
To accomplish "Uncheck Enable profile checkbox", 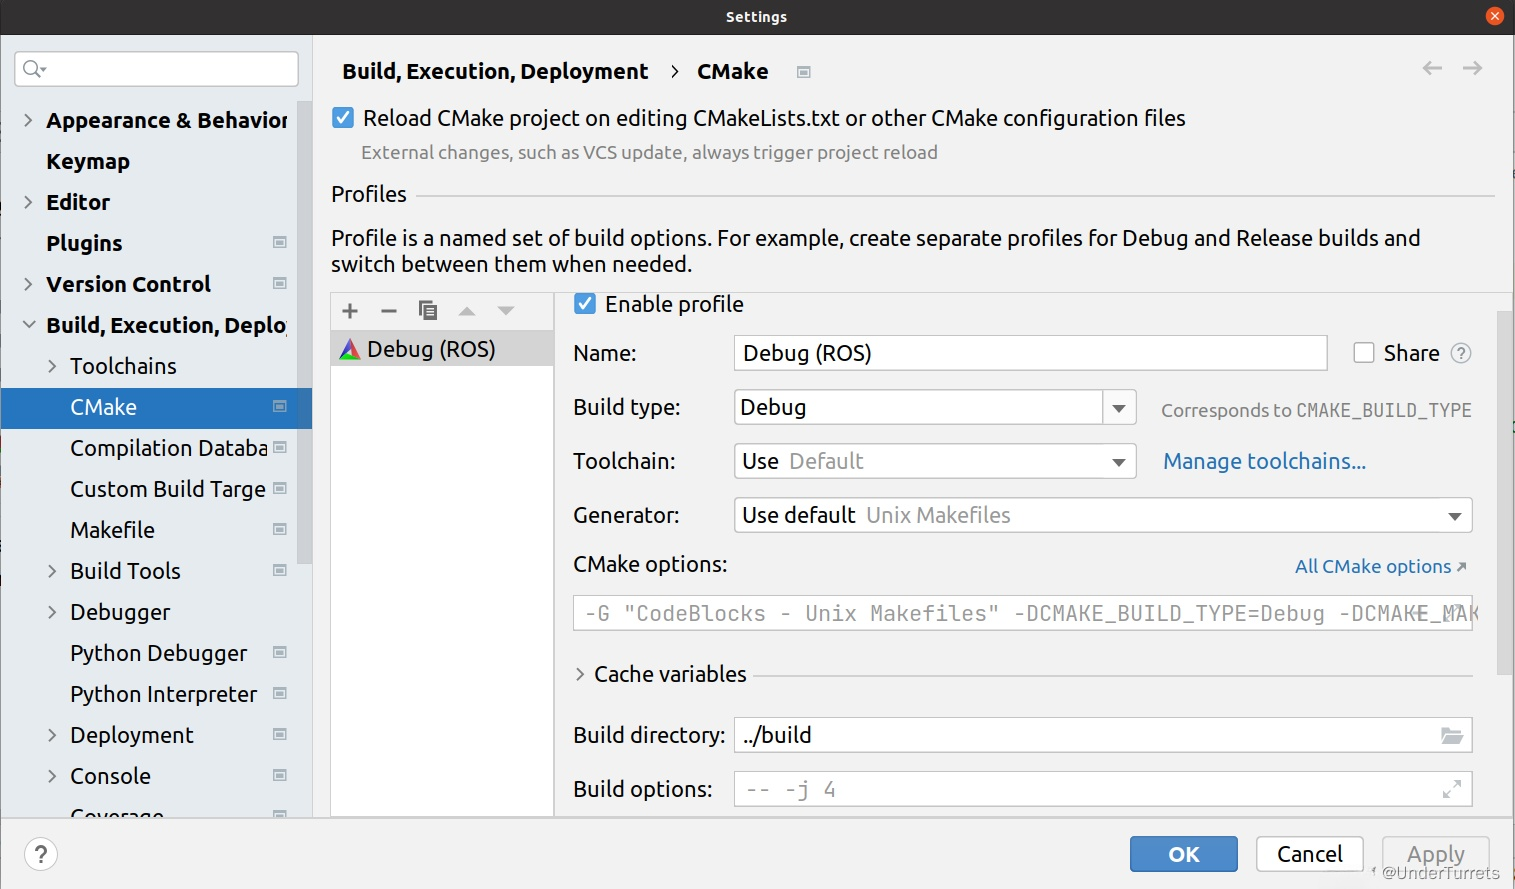I will pos(585,304).
